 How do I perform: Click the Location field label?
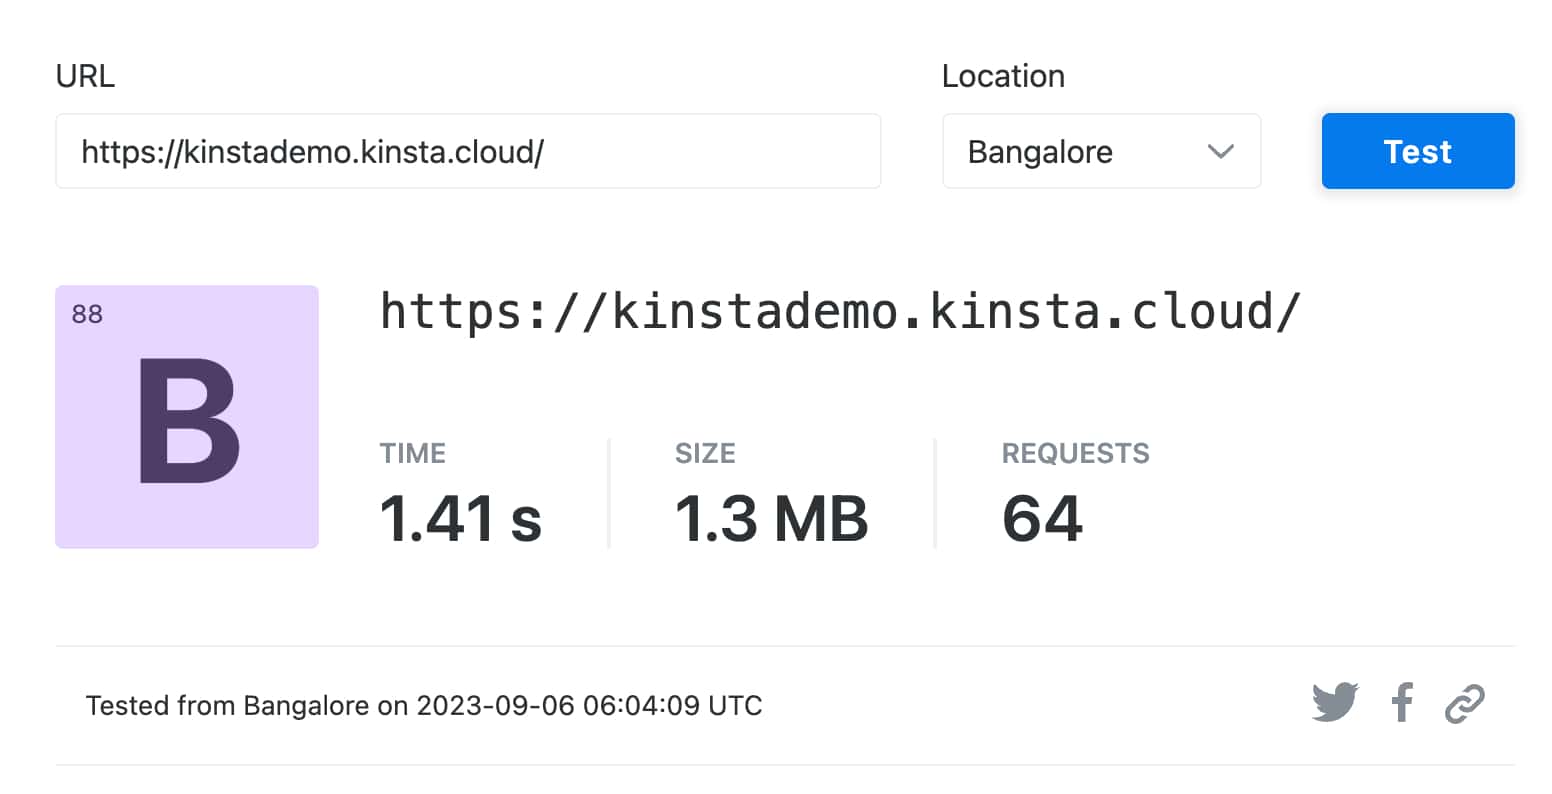click(x=1003, y=76)
